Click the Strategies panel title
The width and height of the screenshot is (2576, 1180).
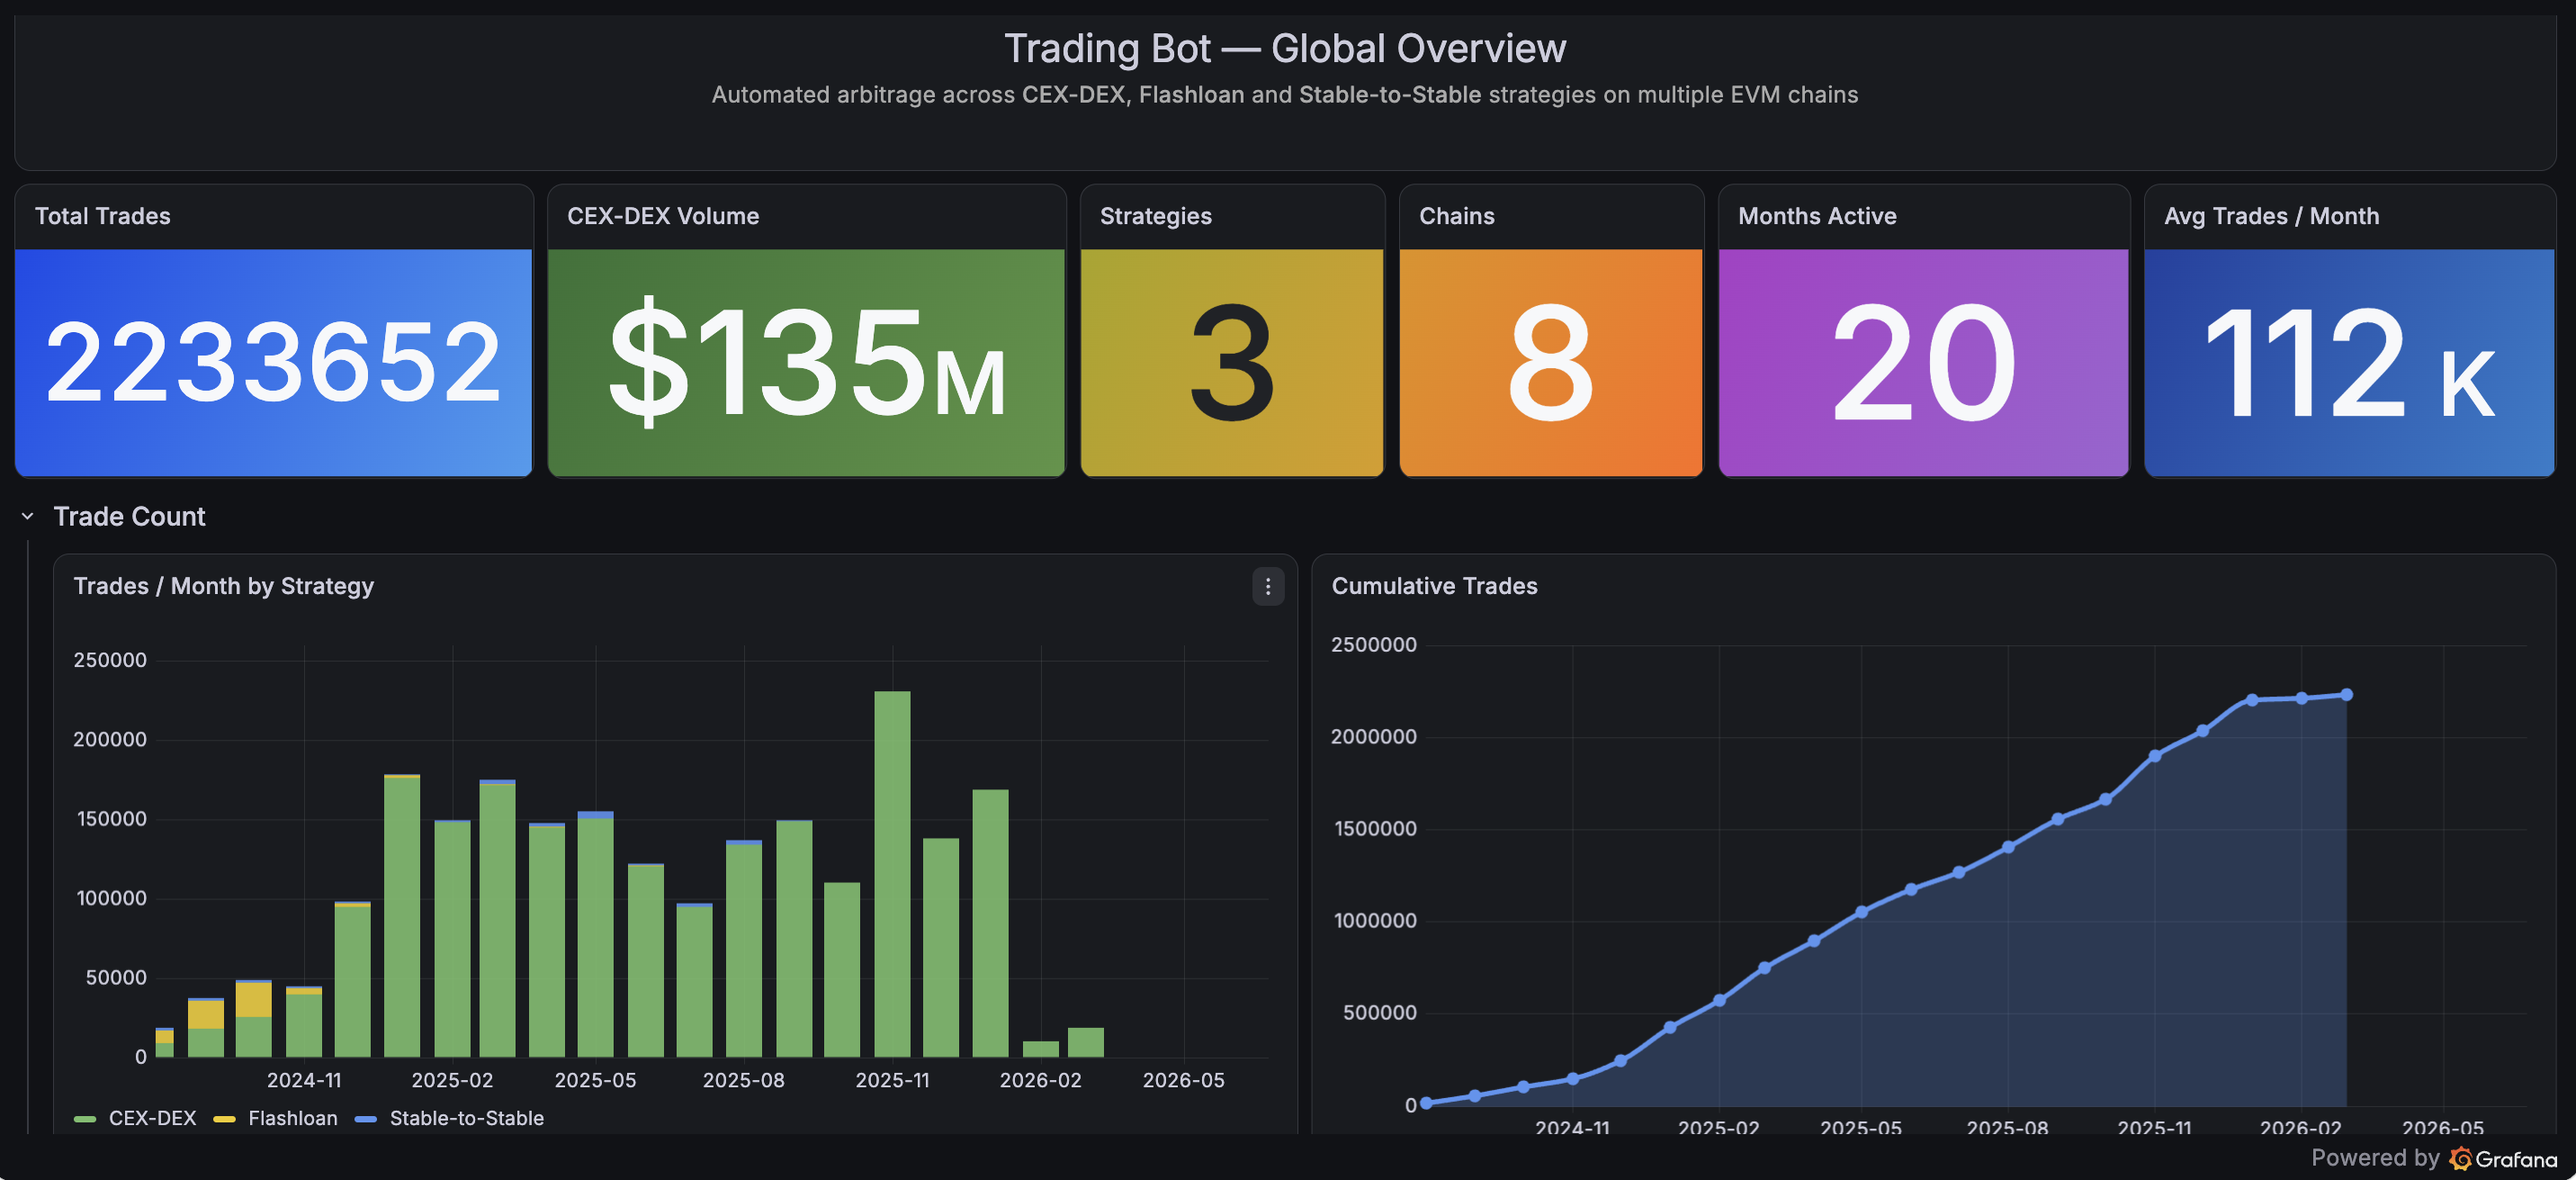(x=1155, y=216)
